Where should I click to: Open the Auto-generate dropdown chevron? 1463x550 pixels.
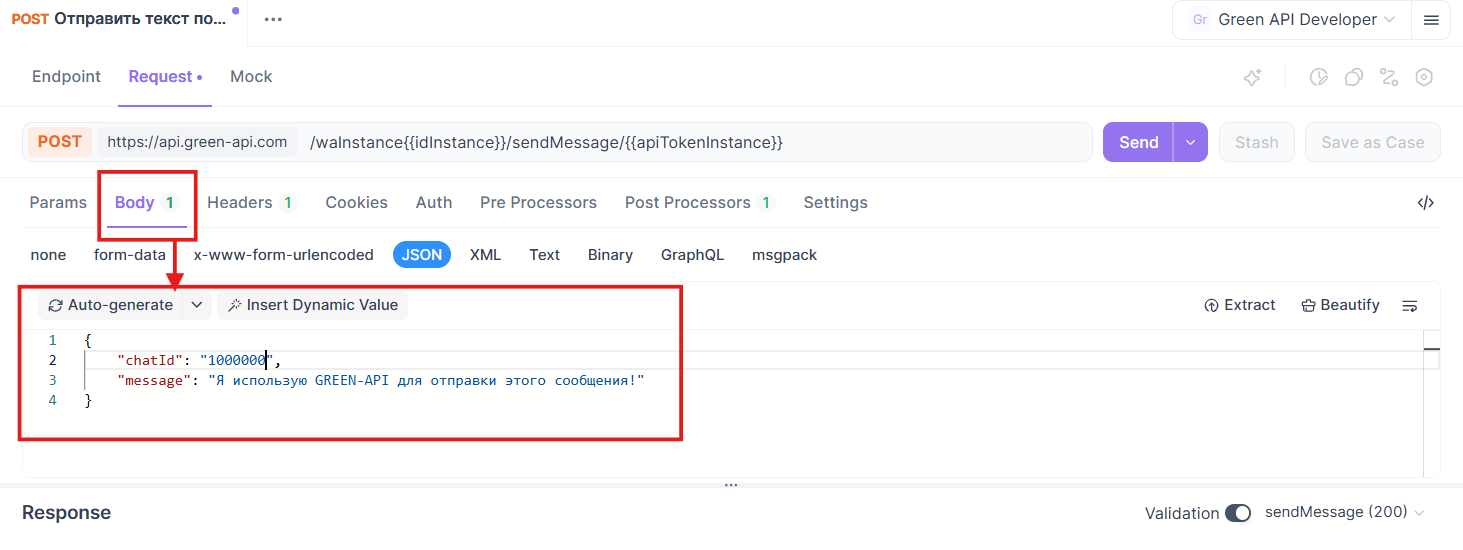coord(197,305)
